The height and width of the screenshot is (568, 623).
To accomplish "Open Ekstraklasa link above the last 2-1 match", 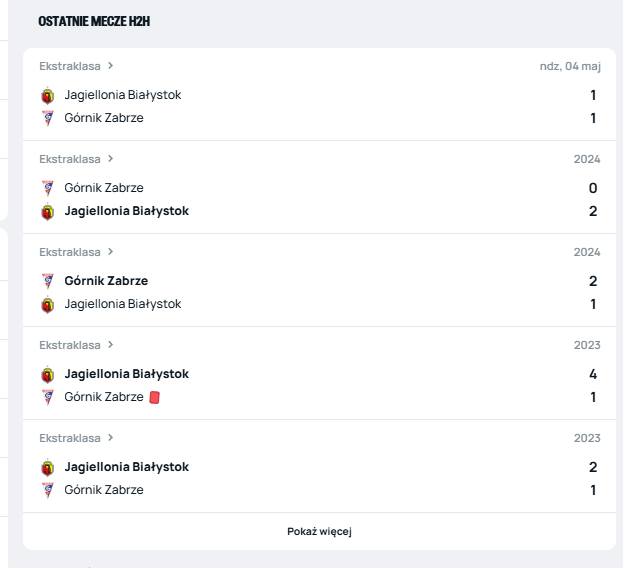I will 70,438.
